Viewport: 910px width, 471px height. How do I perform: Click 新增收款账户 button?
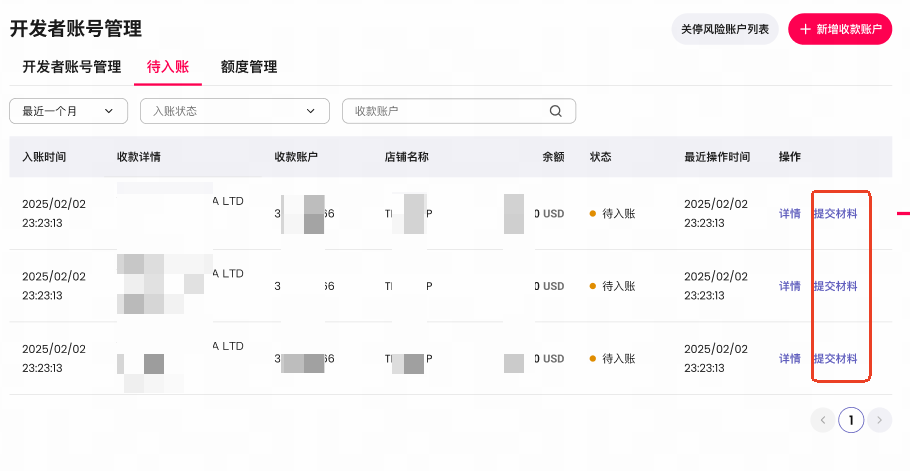pos(840,29)
